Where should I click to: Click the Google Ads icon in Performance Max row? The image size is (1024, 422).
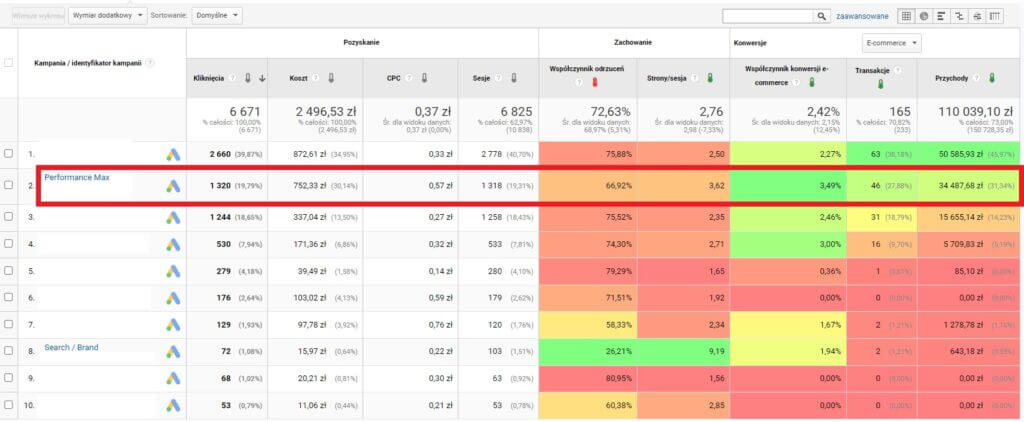[x=173, y=186]
